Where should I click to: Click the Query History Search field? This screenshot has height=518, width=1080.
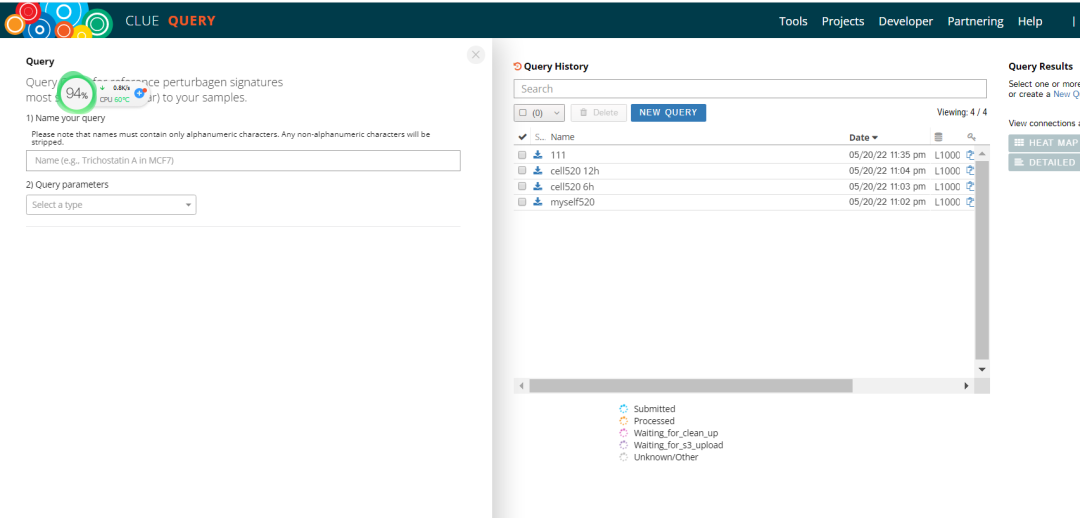pos(750,89)
